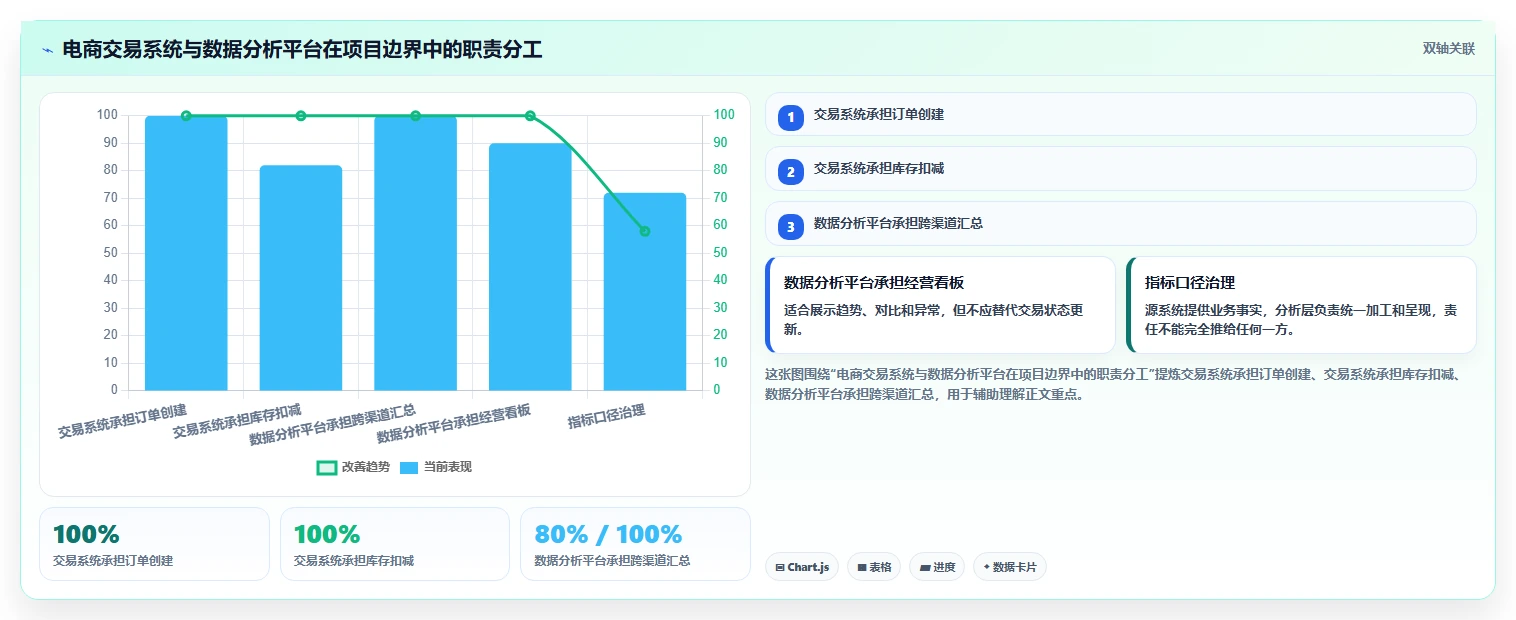Click the chart title 电商交易系统与数据分析平台

coord(302,49)
